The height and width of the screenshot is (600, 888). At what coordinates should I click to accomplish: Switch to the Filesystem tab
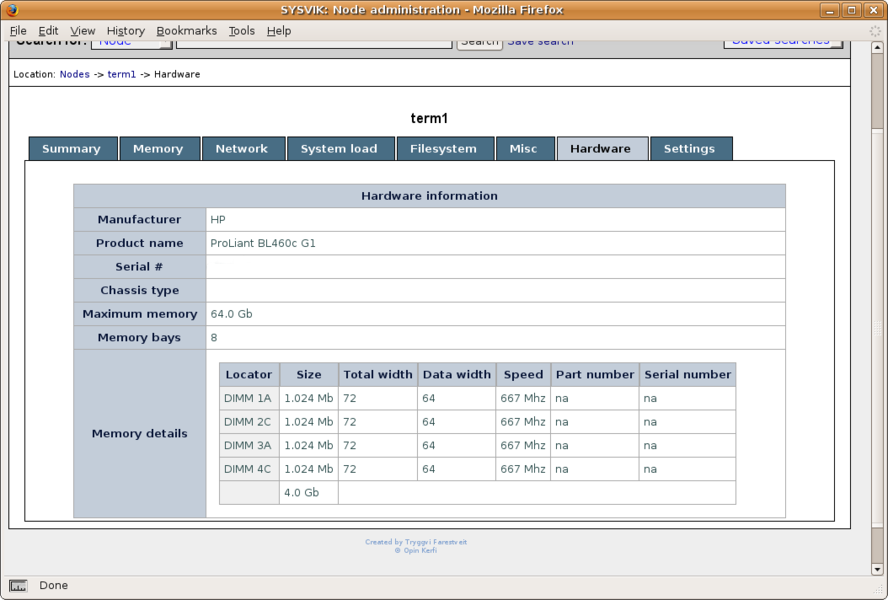(x=445, y=148)
